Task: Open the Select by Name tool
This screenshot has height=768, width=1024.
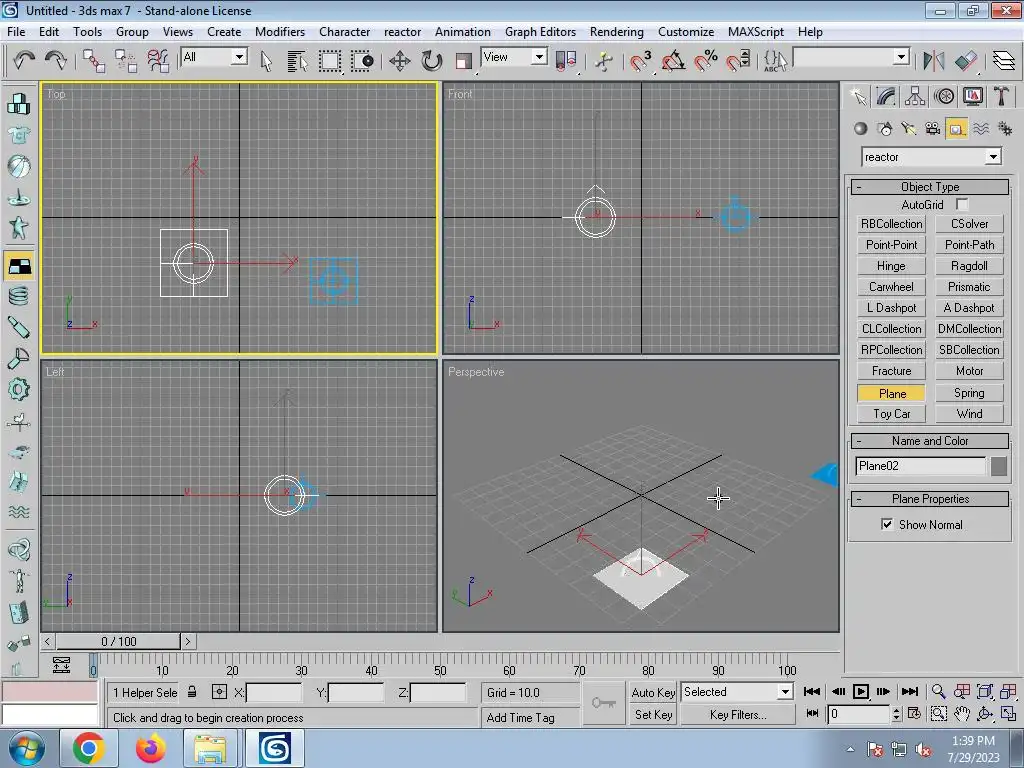Action: pos(297,61)
